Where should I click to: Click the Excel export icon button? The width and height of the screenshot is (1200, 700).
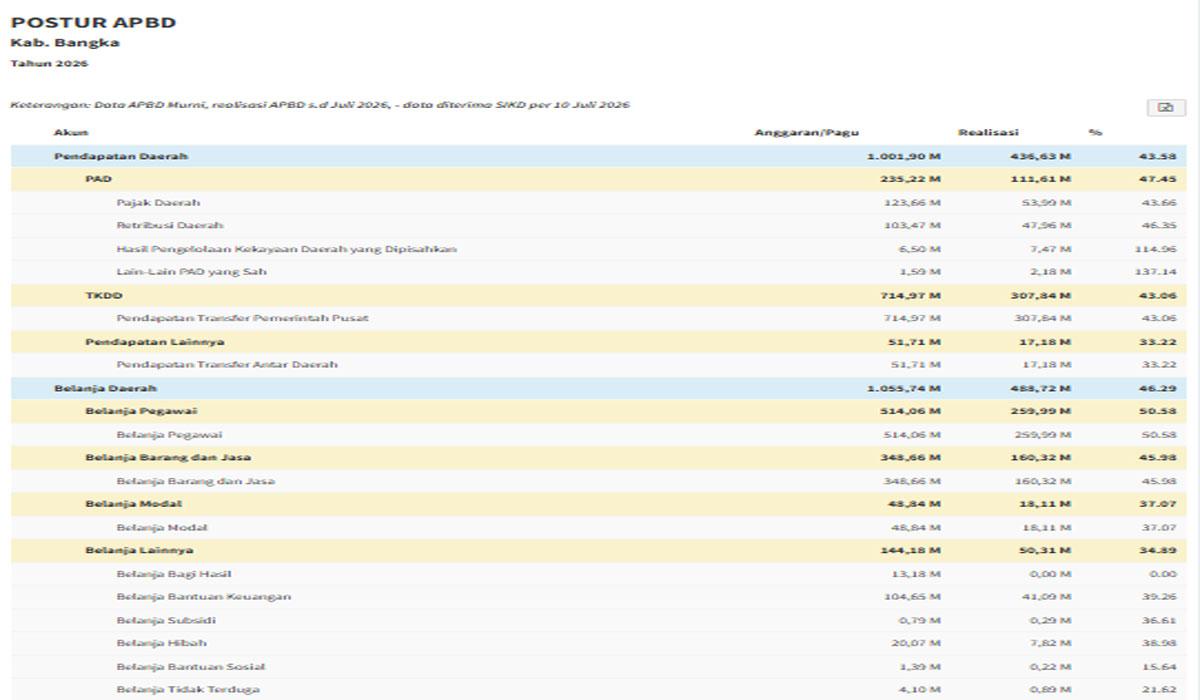tap(1165, 108)
